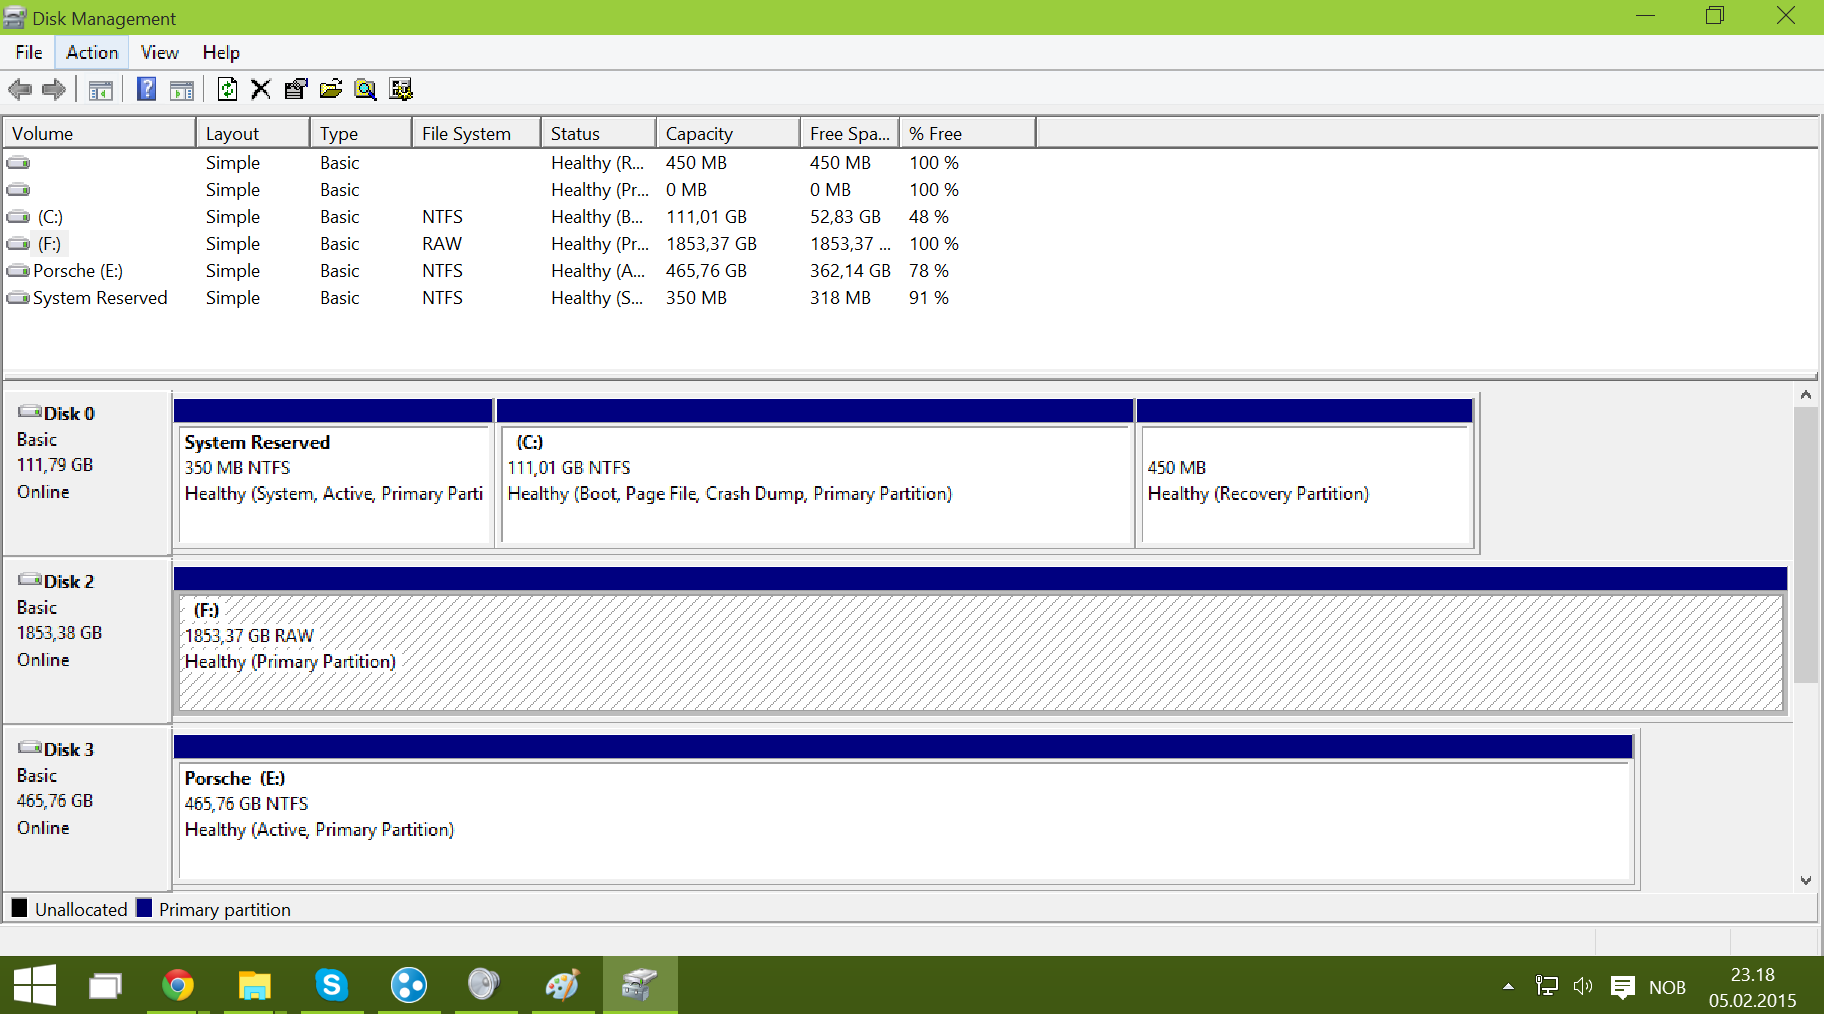Open the Action menu

click(92, 53)
